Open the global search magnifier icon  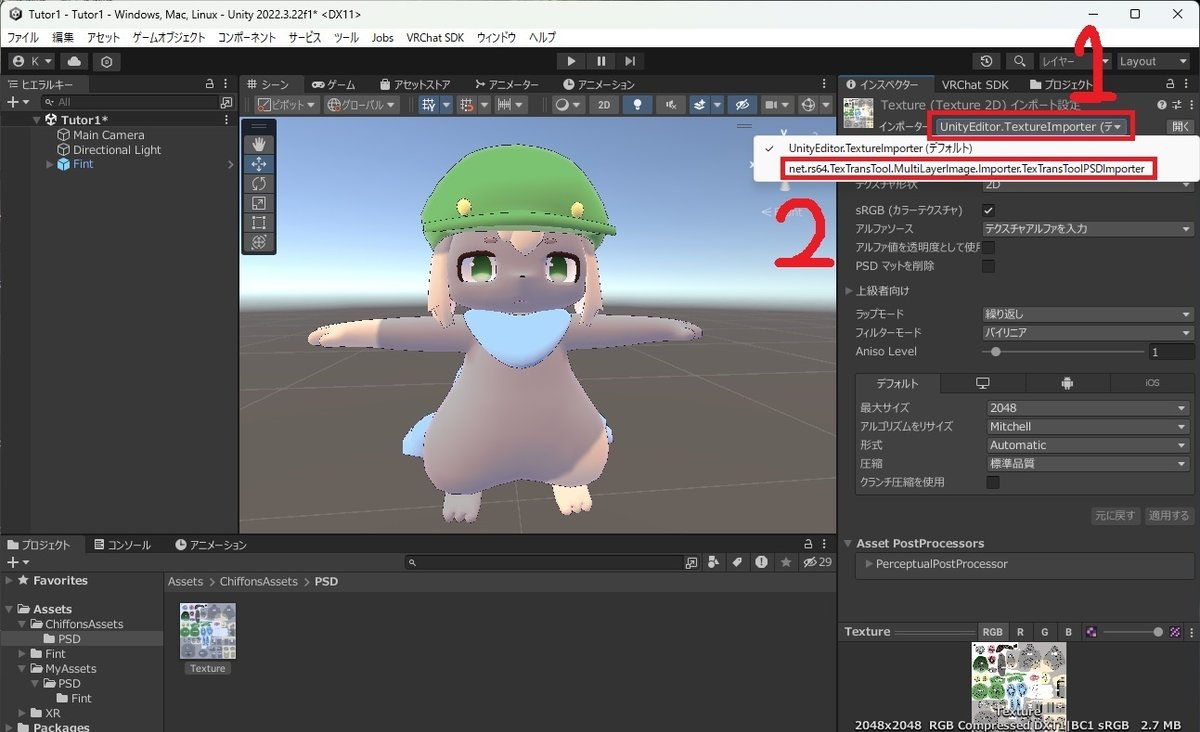(x=1019, y=61)
